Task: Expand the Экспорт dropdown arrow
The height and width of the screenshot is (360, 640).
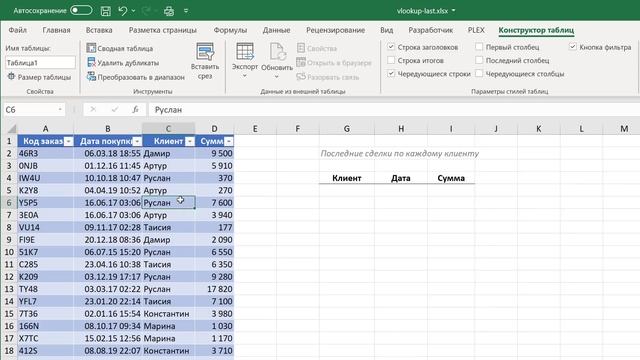Action: [245, 76]
